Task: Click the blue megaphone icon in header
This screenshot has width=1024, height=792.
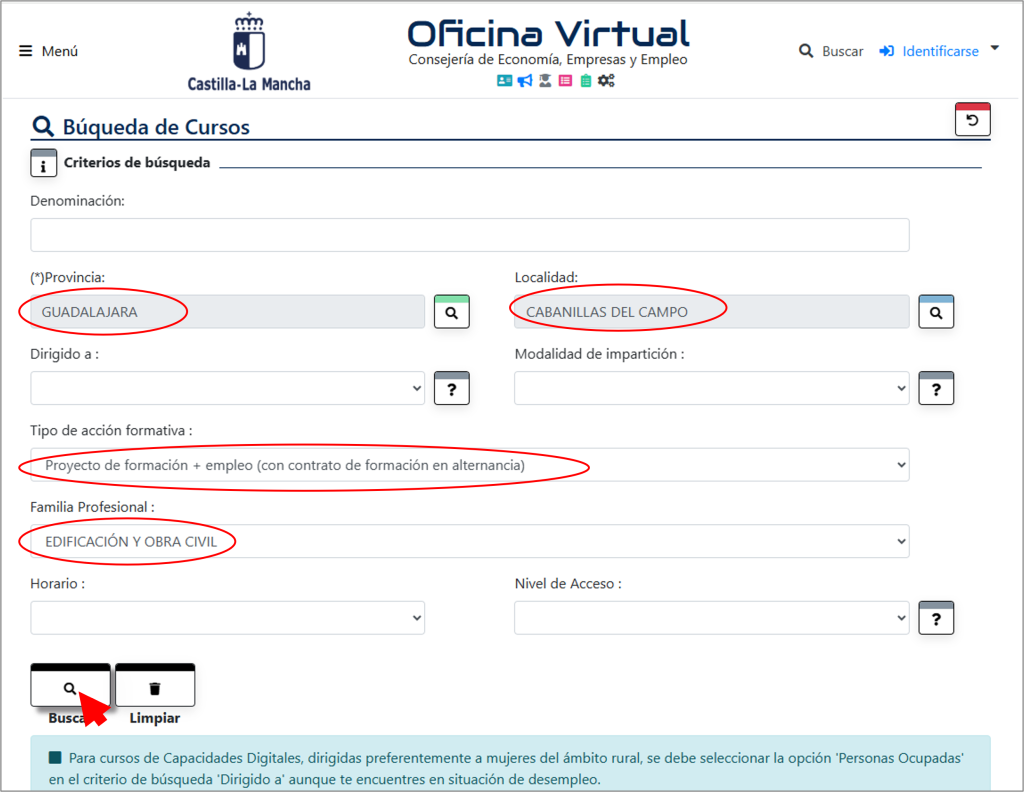Action: pos(525,81)
